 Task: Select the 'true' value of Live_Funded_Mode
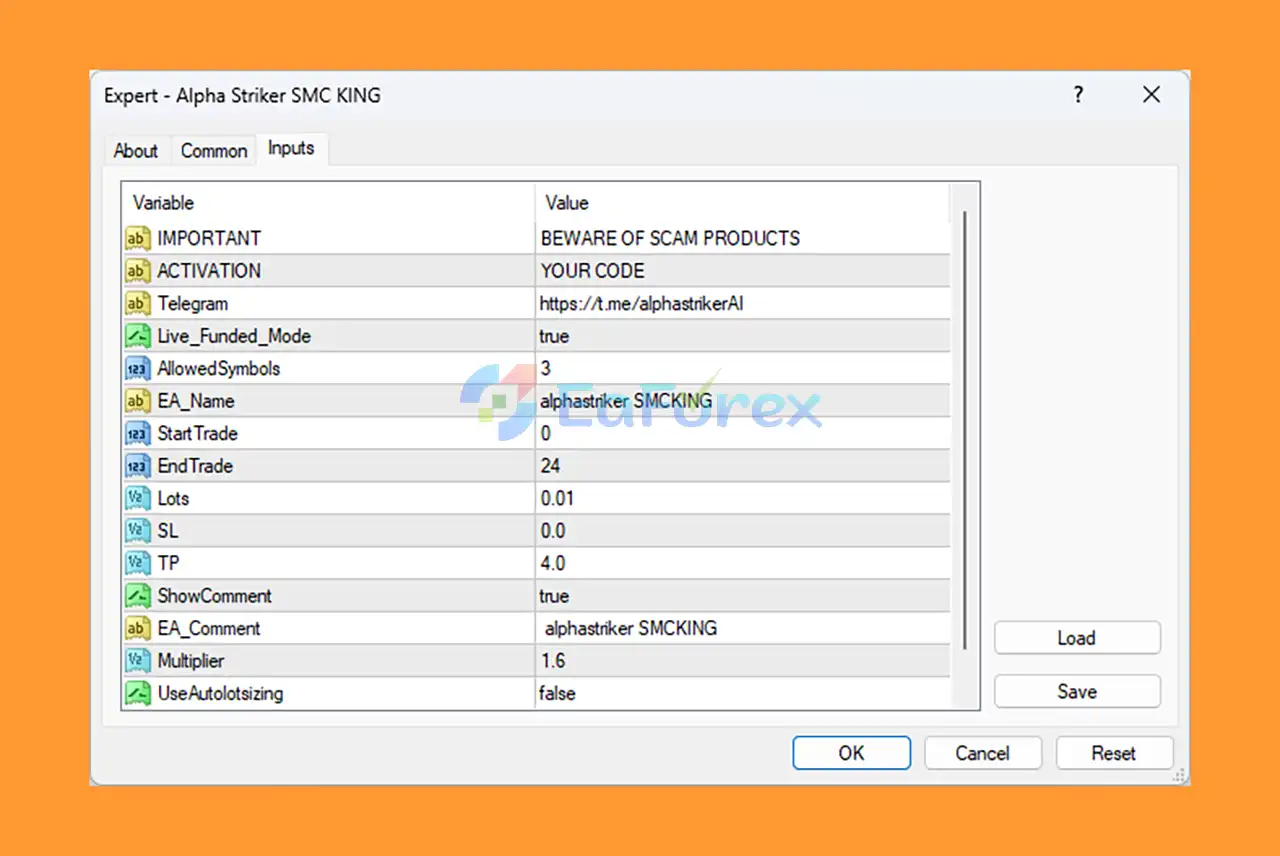tap(555, 336)
